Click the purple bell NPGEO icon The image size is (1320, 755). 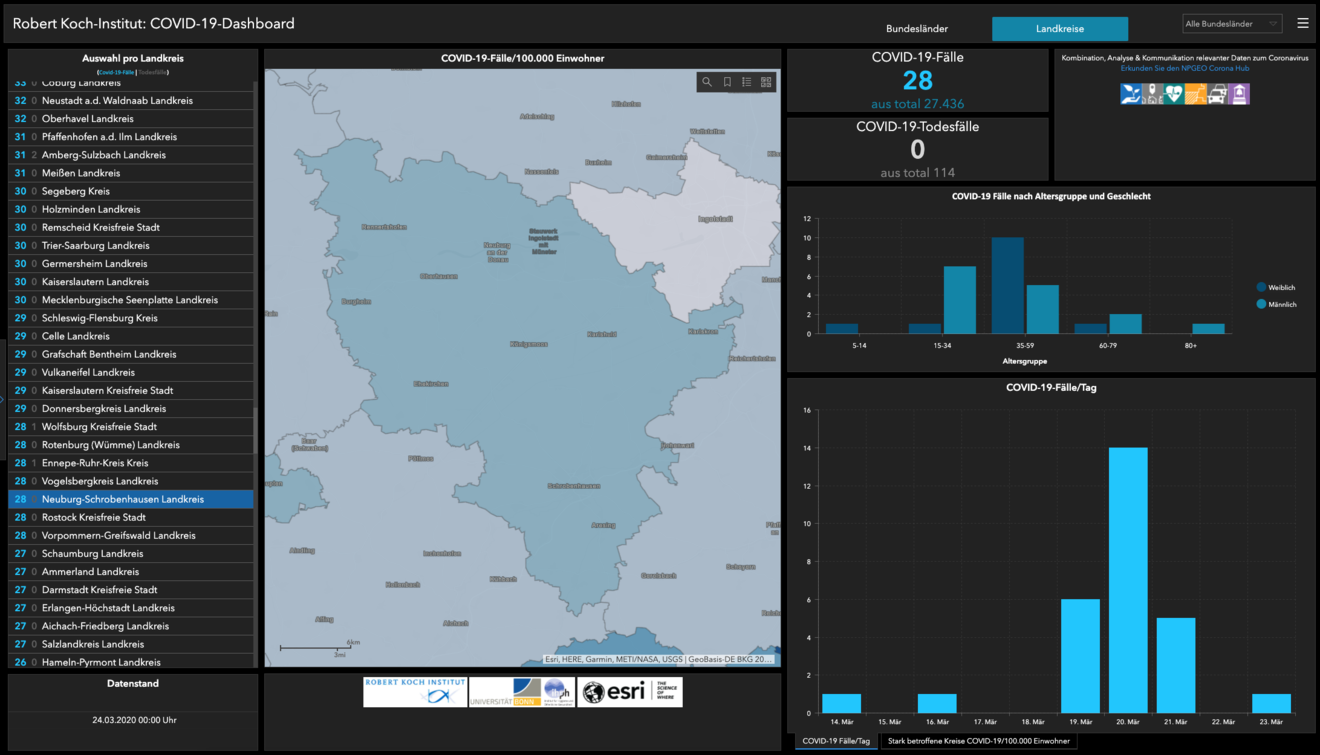(1240, 94)
